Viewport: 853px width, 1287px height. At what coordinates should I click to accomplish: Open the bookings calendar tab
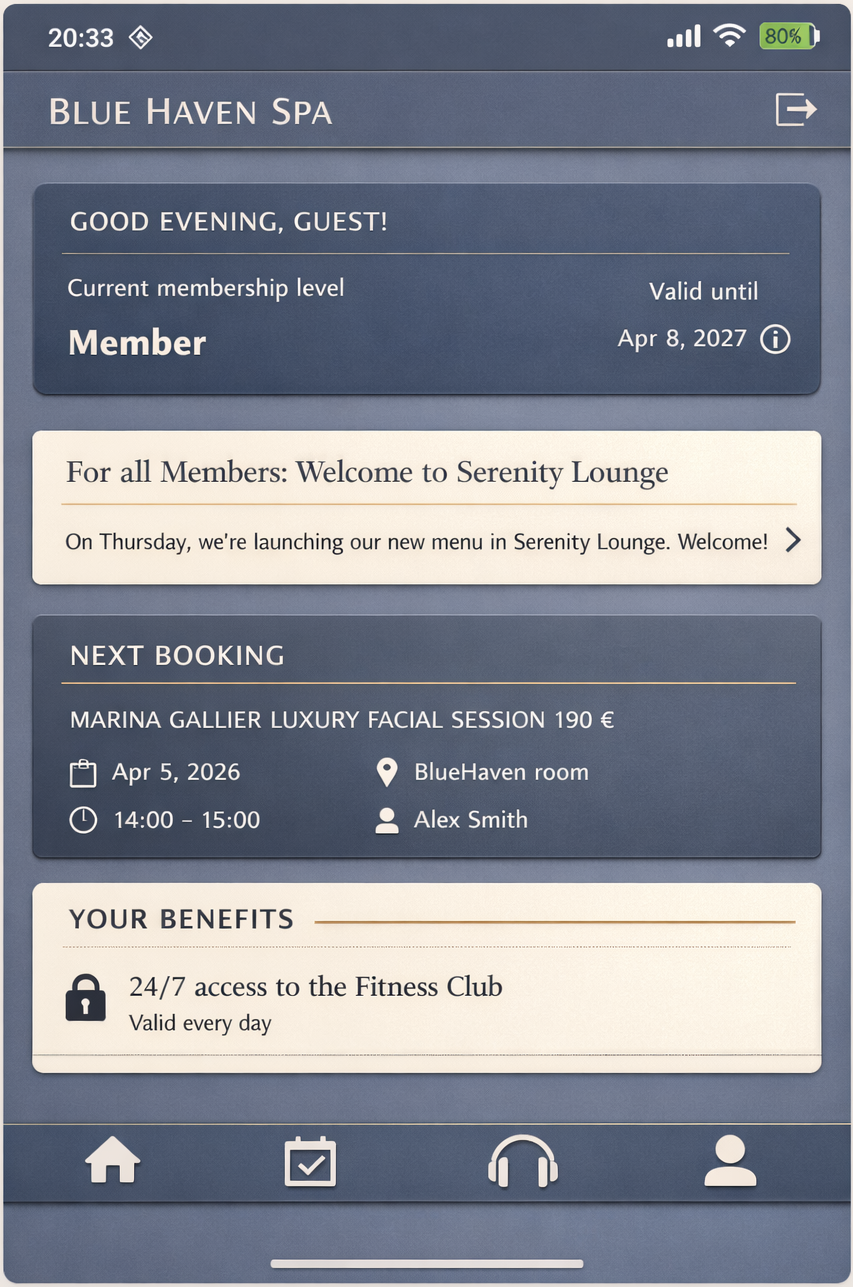click(x=310, y=1162)
